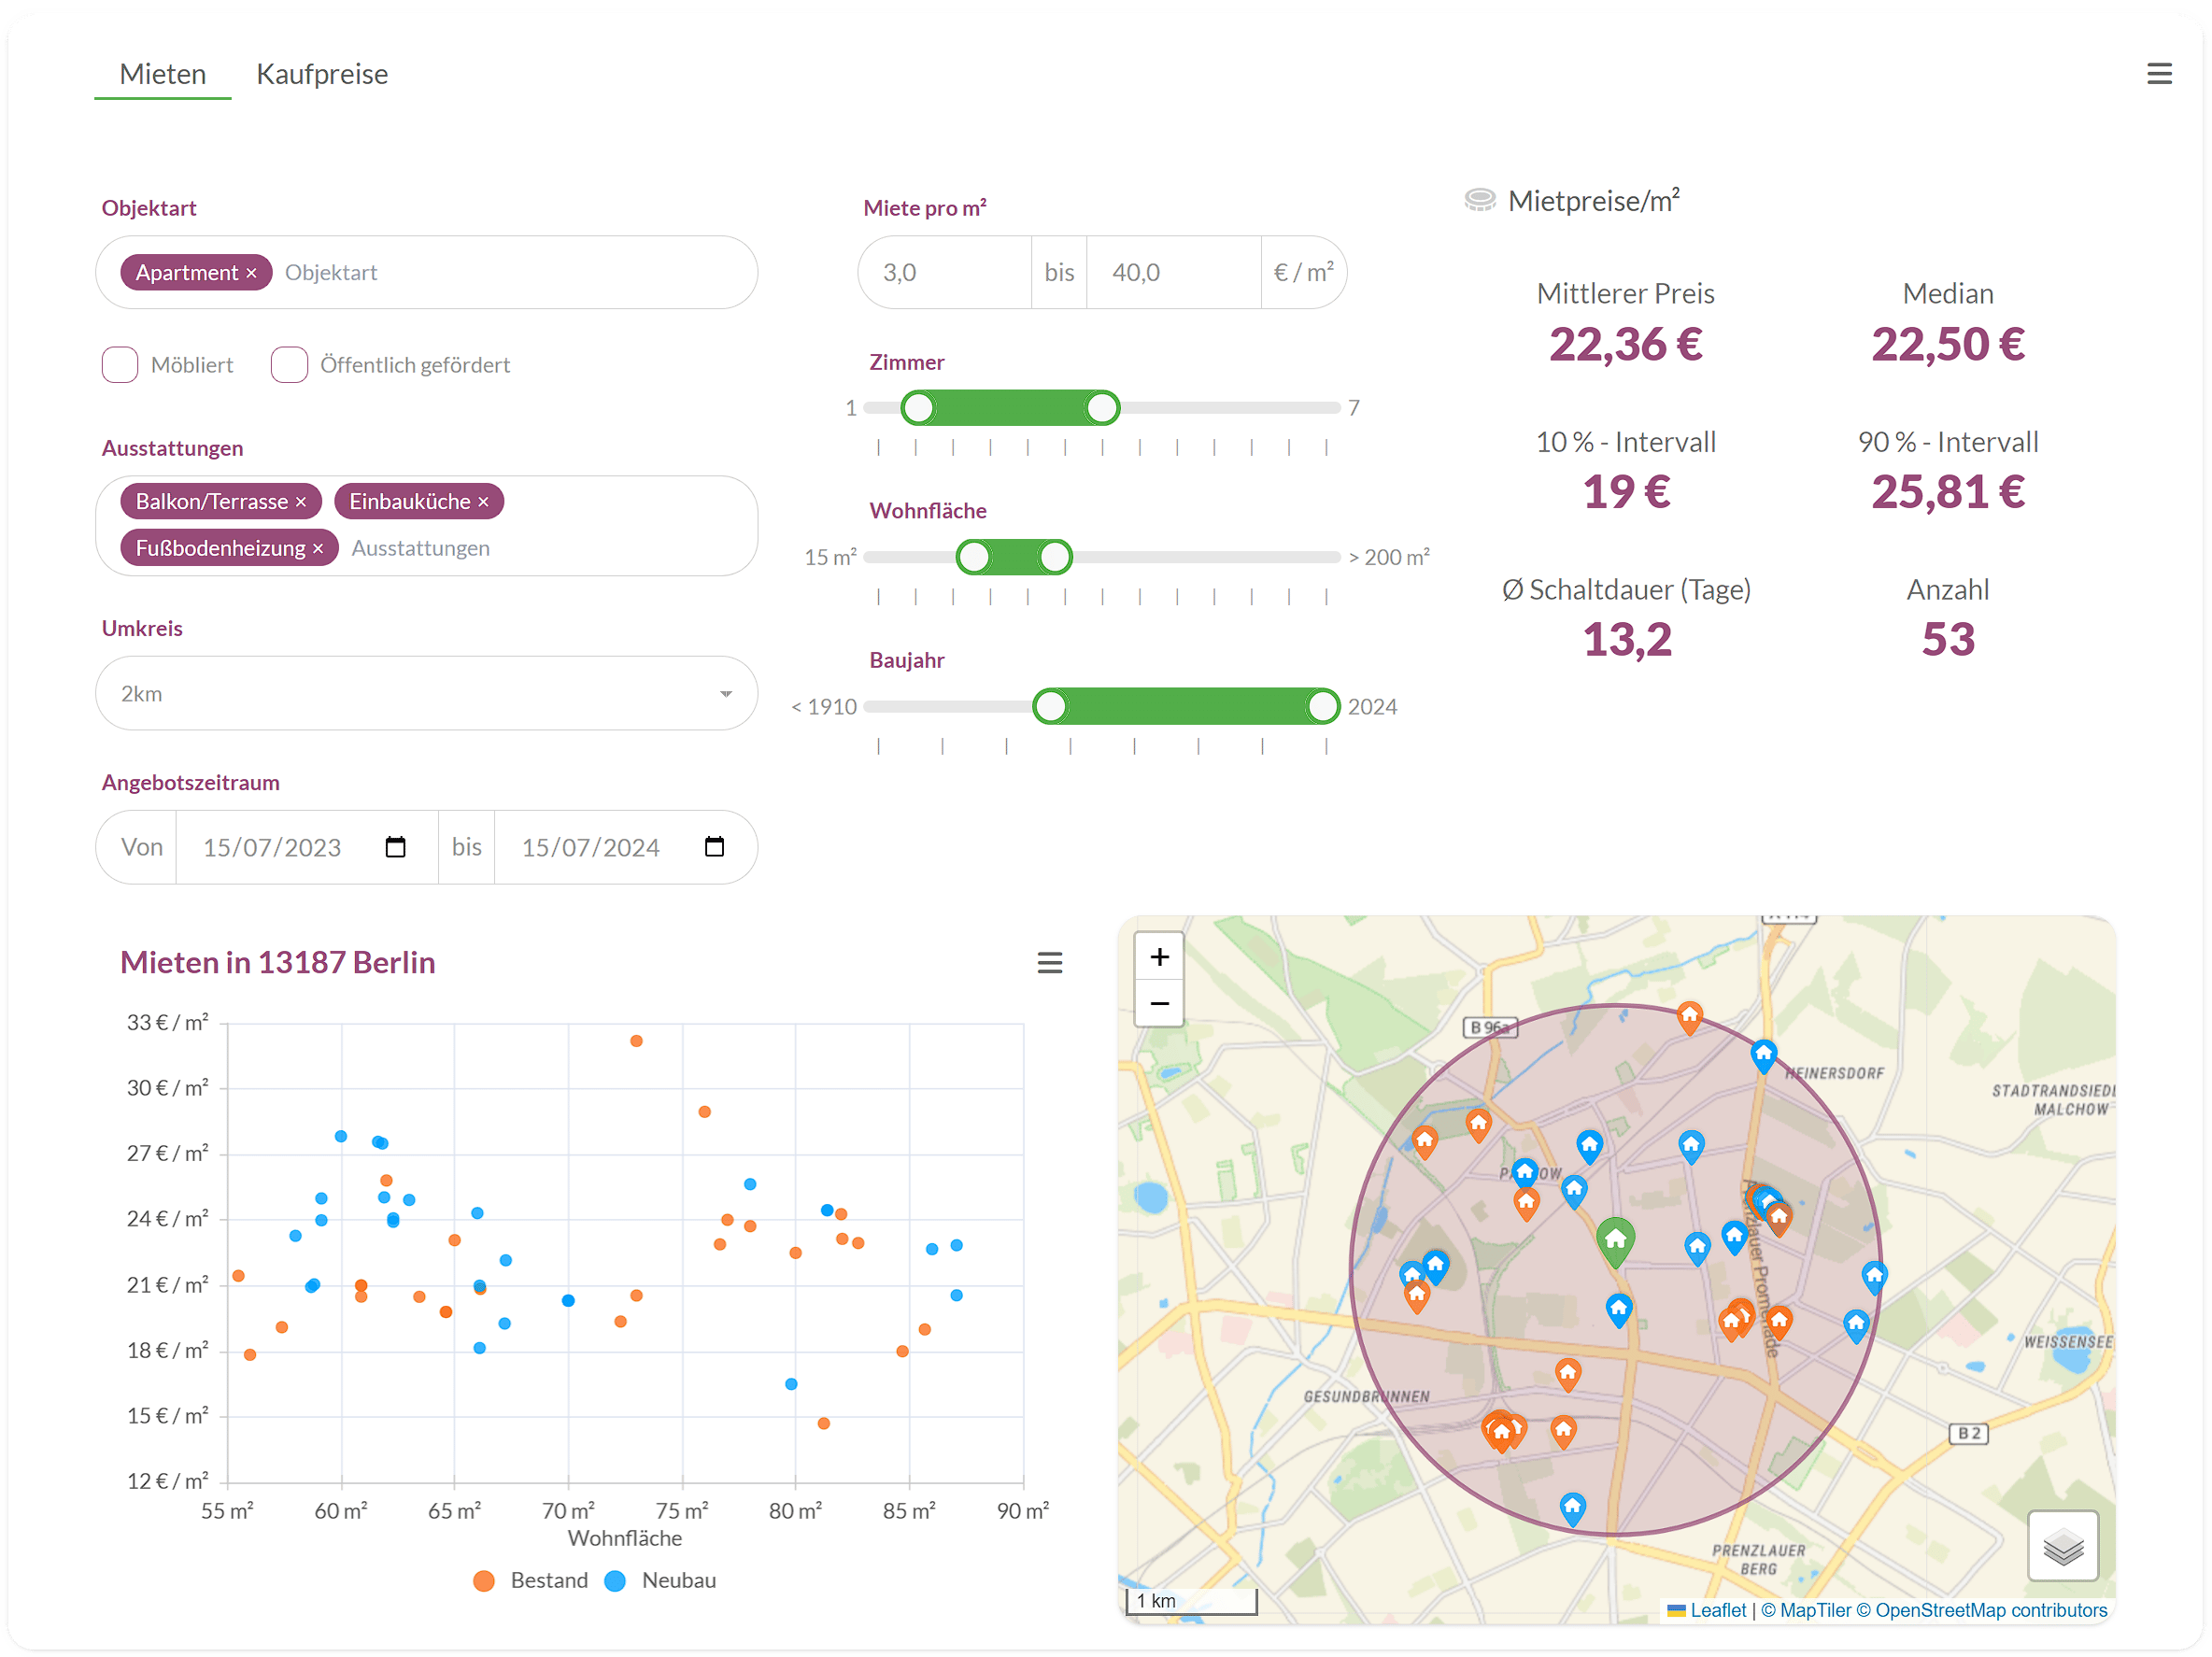Remove the Fußbodenheizung filter tag
The height and width of the screenshot is (1657, 2212).
pos(318,549)
